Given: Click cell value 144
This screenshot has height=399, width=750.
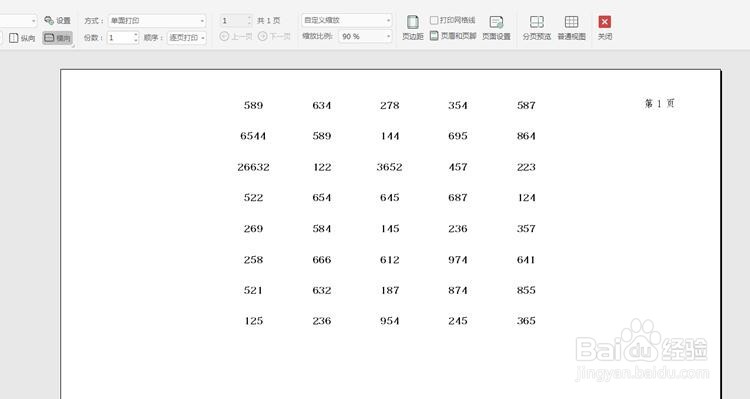Looking at the screenshot, I should [390, 136].
